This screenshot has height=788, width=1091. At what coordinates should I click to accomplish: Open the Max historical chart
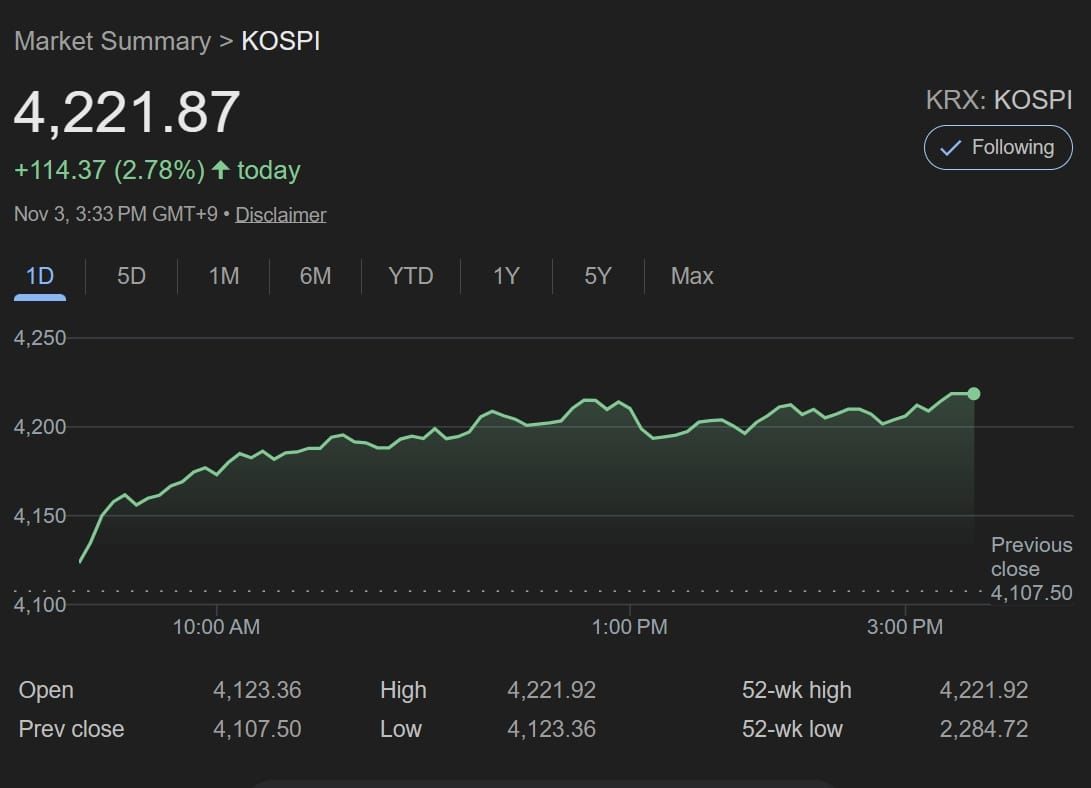point(691,276)
